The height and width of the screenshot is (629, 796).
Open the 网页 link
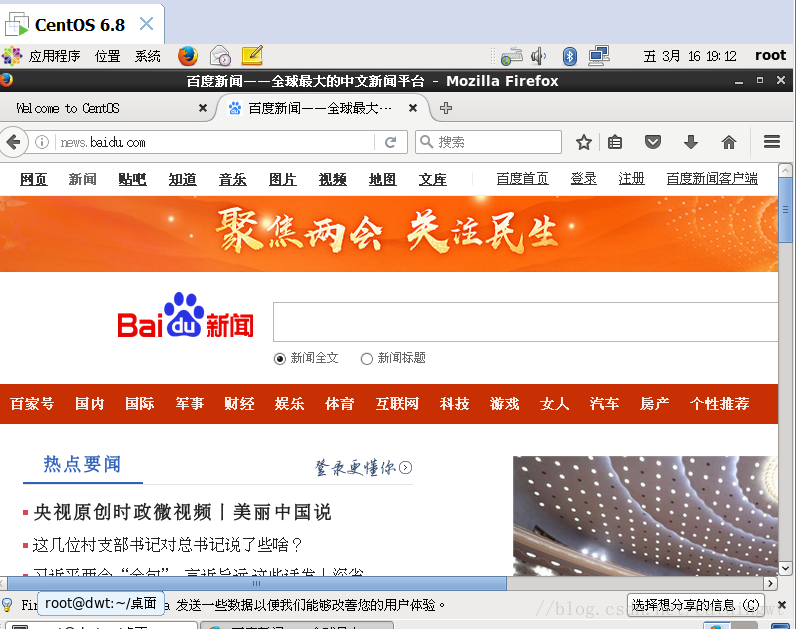click(x=34, y=179)
